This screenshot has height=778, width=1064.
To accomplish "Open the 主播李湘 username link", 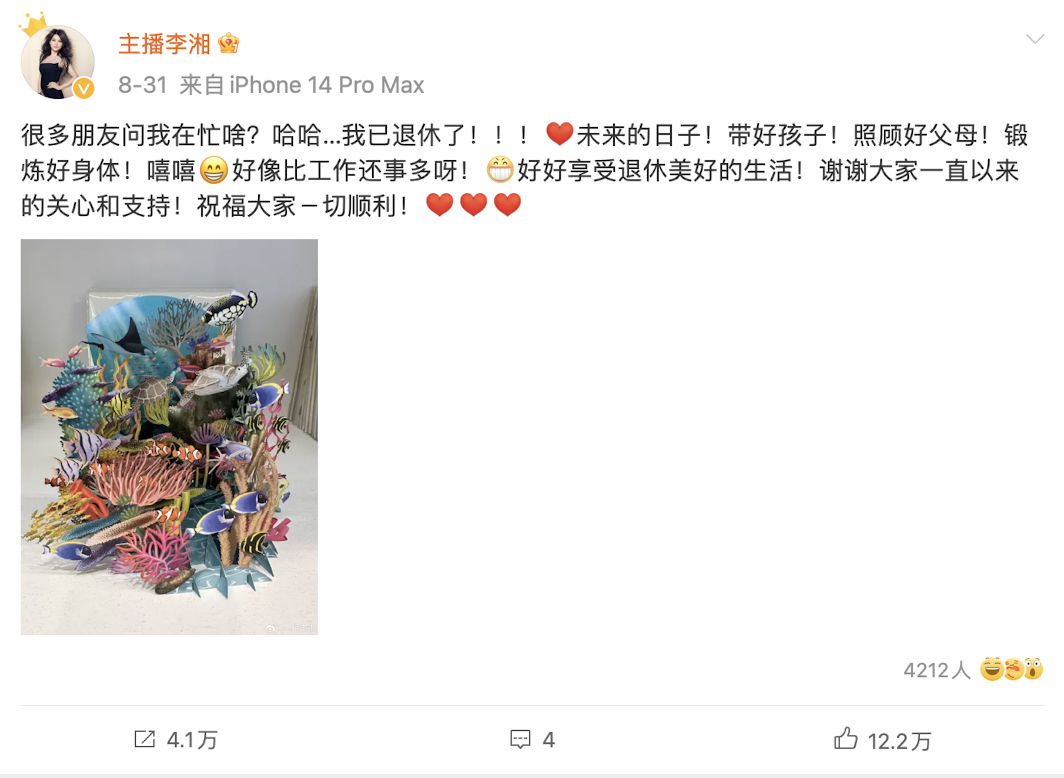I will point(164,44).
